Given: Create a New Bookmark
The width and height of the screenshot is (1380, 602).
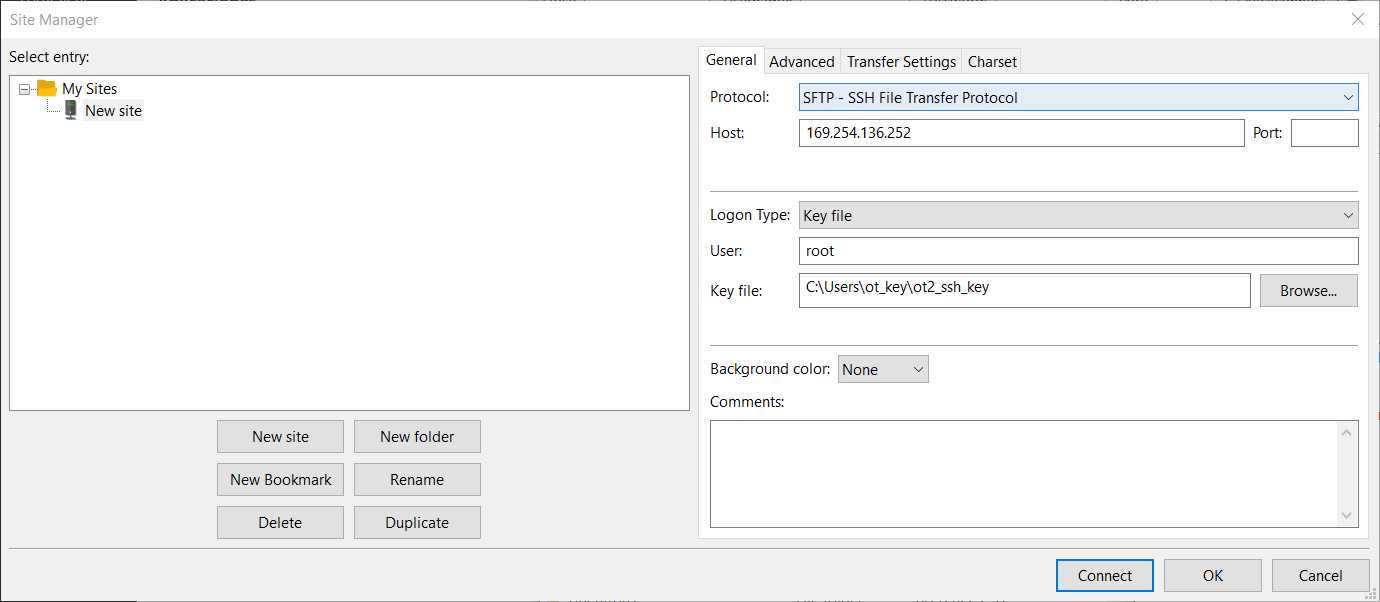Looking at the screenshot, I should [280, 480].
